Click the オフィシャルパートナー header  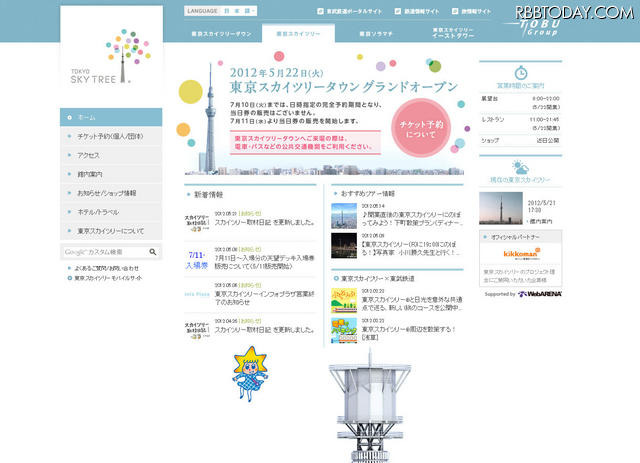520,237
